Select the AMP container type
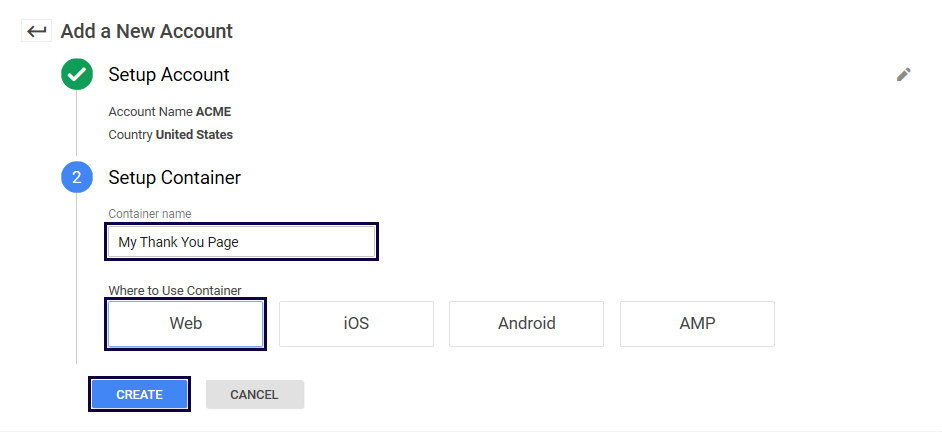 (x=697, y=324)
